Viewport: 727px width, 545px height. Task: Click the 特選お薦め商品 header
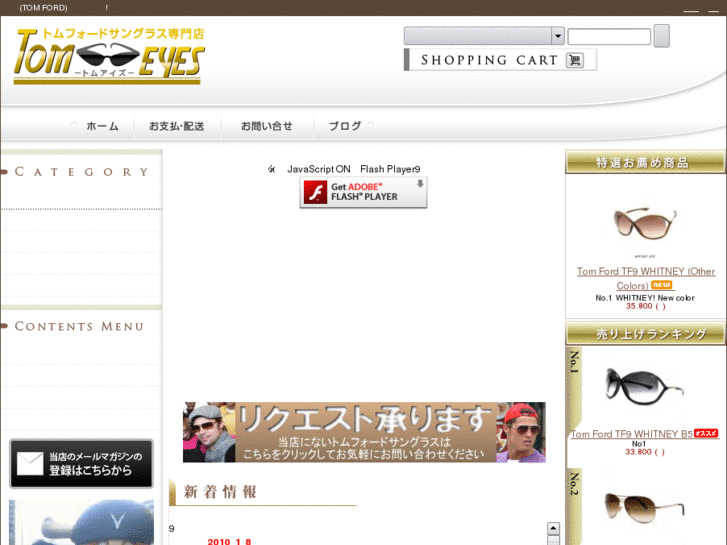tap(645, 162)
